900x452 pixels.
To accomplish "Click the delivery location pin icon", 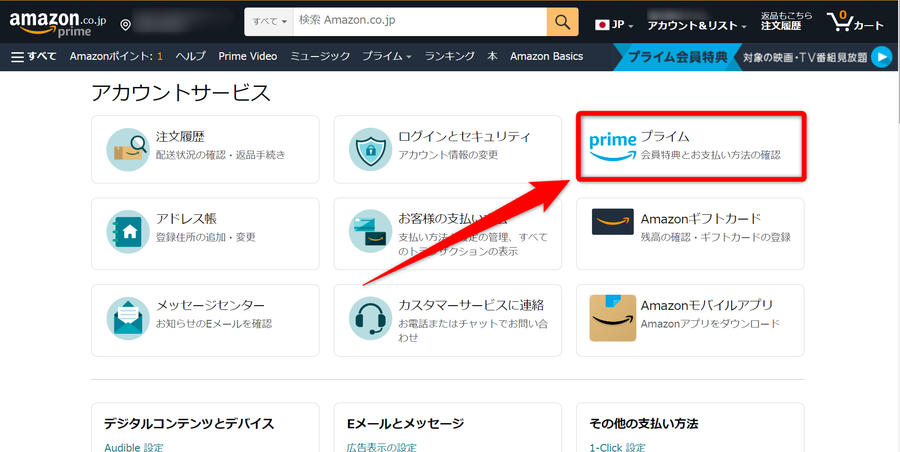I will (x=125, y=25).
